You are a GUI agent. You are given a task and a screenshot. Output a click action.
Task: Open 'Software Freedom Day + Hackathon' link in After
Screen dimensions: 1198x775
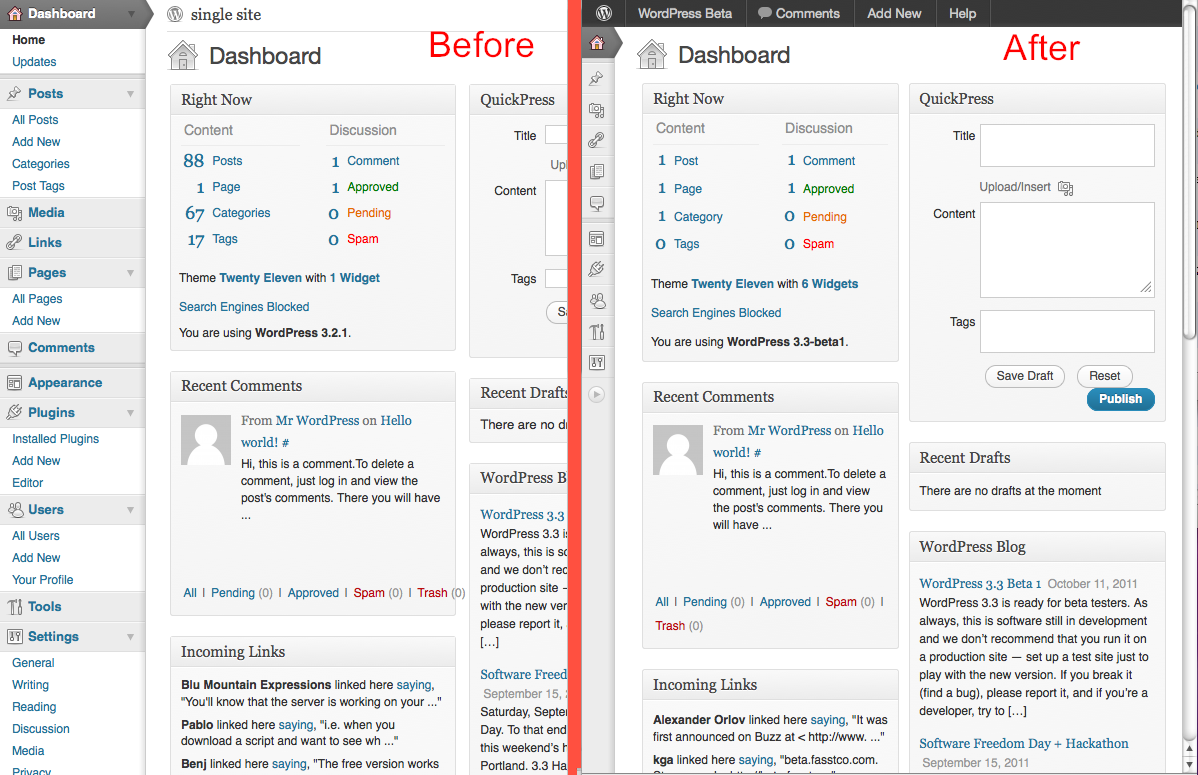pos(1024,744)
